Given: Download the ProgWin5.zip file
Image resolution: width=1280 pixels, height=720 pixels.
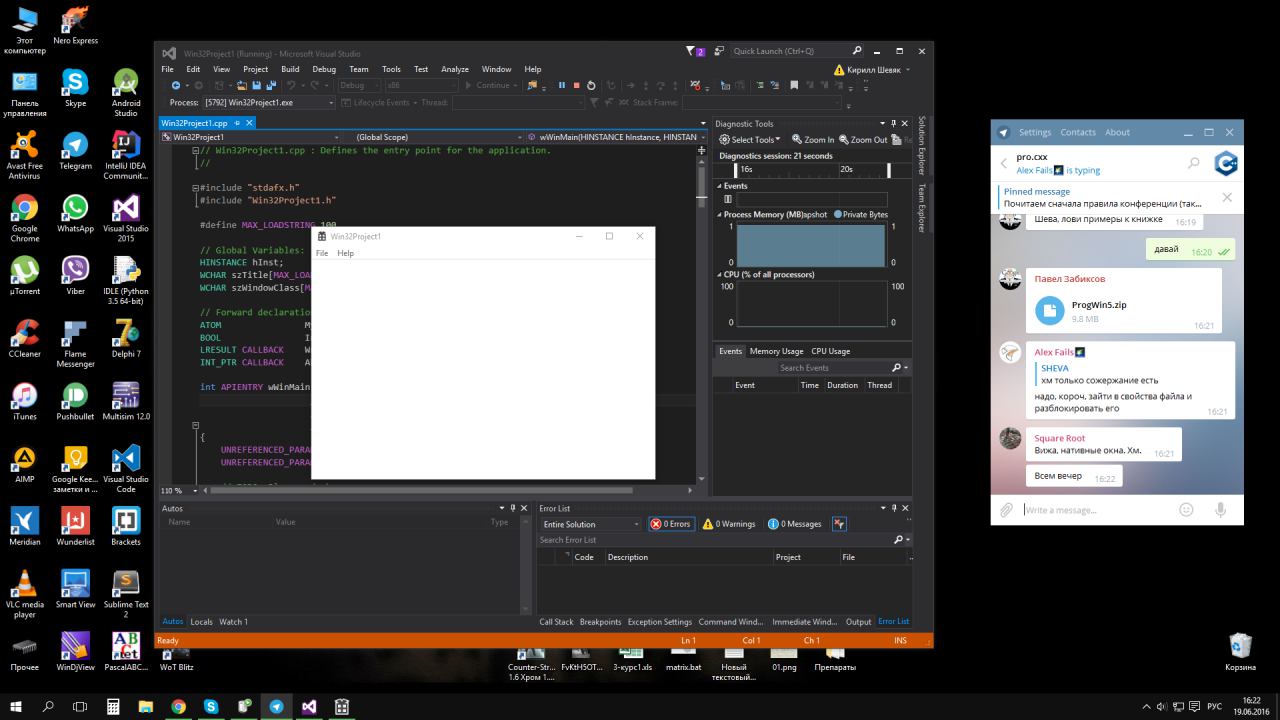Looking at the screenshot, I should coord(1049,311).
